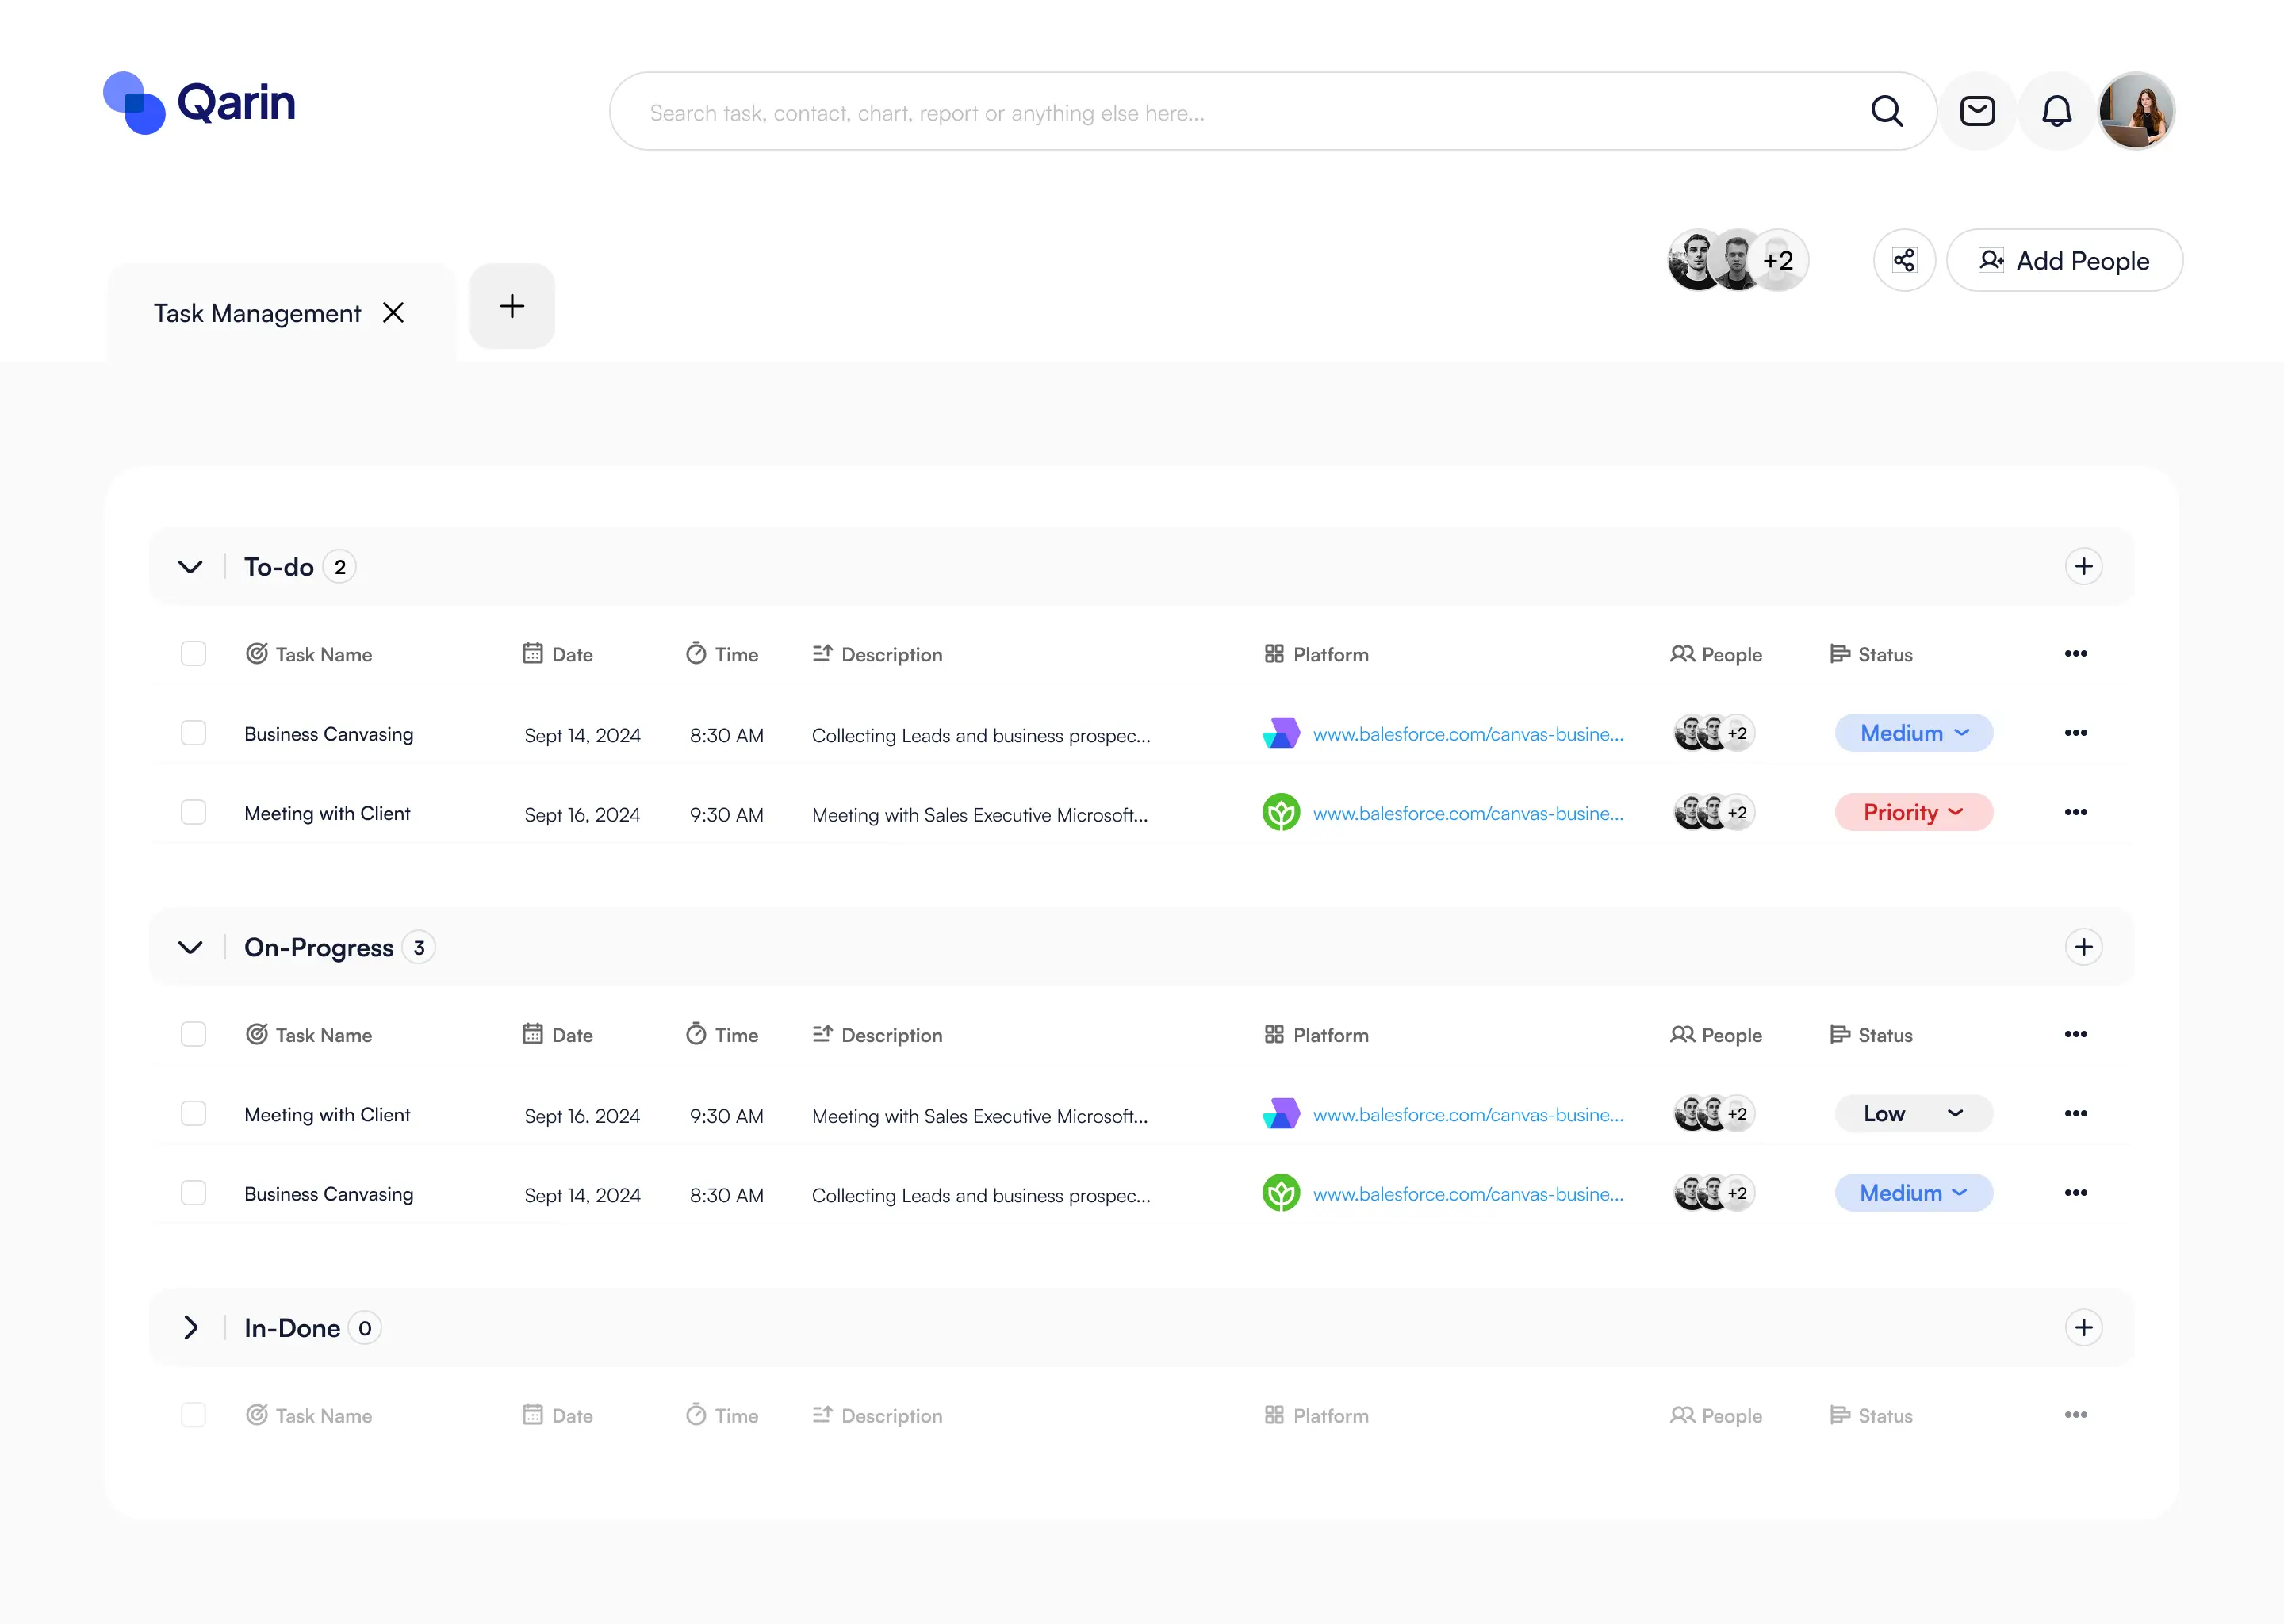Viewport: 2284px width, 1624px height.
Task: Select all tasks in To-do header checkbox
Action: tap(193, 654)
